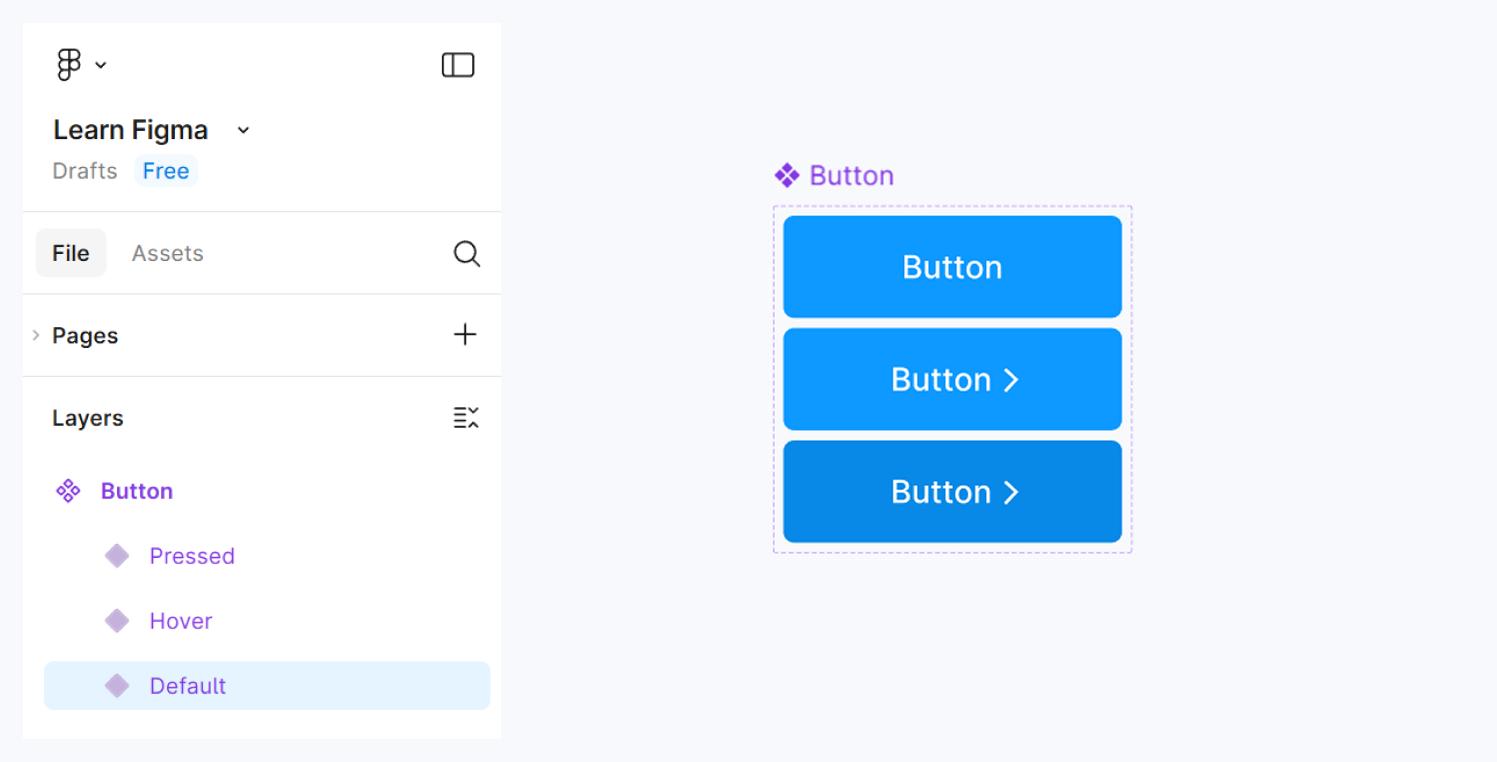Add a new page with the plus icon
The height and width of the screenshot is (762, 1497).
(x=465, y=334)
